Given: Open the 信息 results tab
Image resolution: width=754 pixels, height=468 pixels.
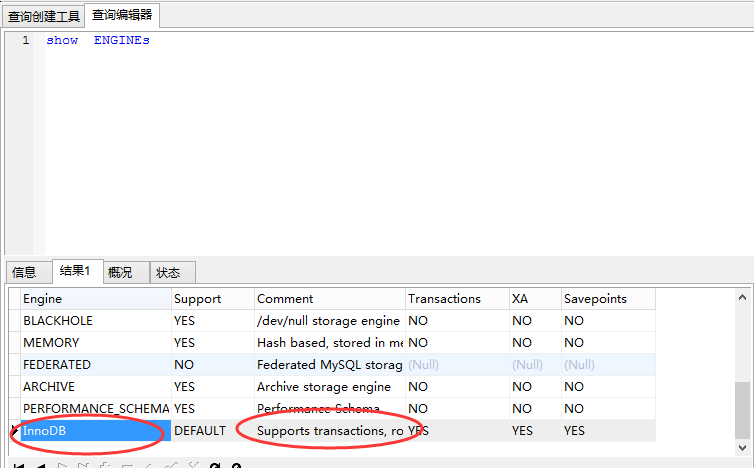Looking at the screenshot, I should click(x=24, y=272).
